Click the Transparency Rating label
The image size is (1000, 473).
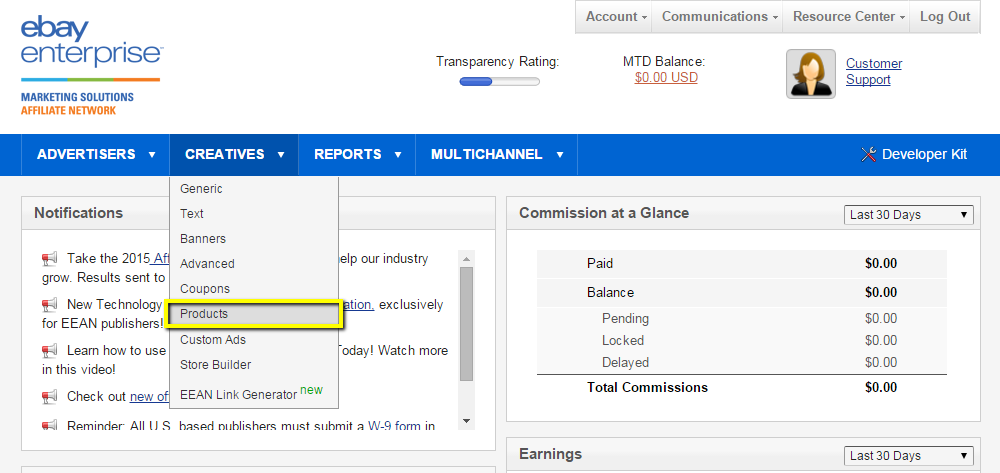coord(497,62)
